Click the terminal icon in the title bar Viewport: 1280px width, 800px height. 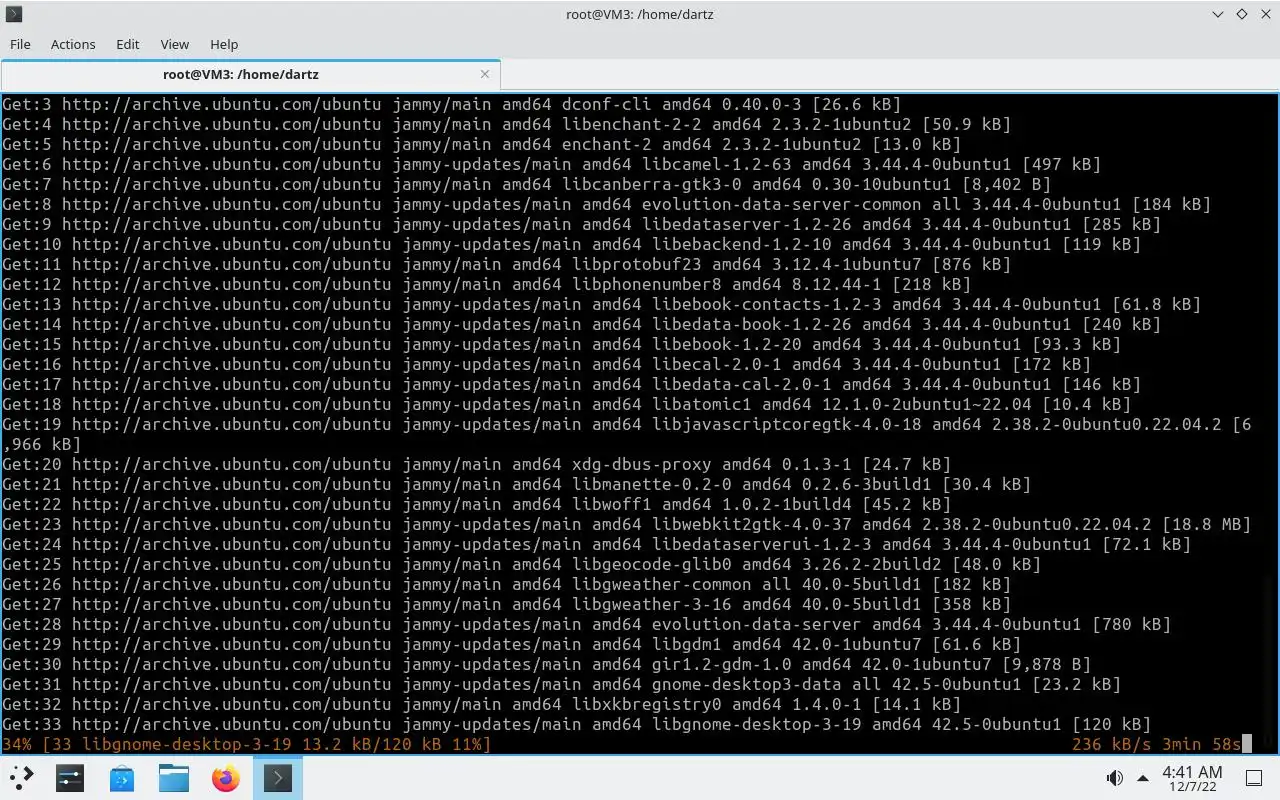point(12,14)
